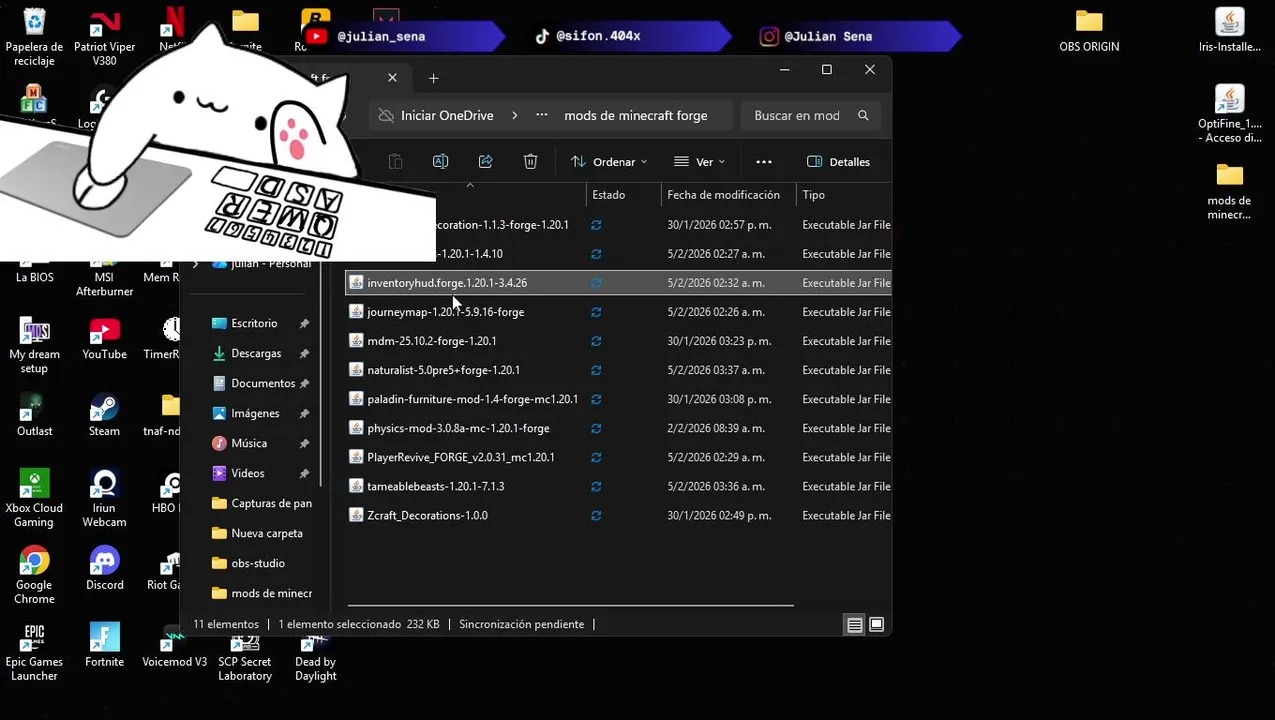Open the Ordenar sort dropdown
The image size is (1275, 720).
609,161
